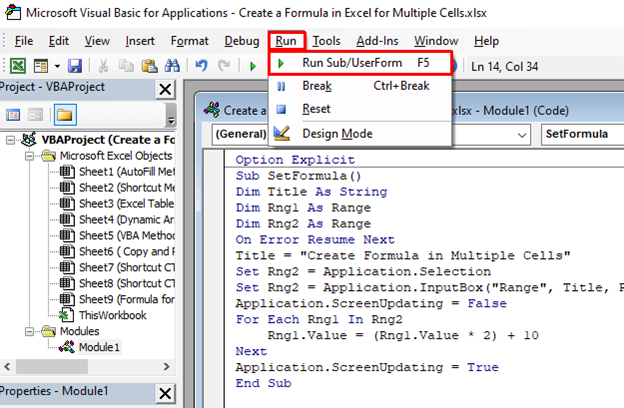Open the Tools menu
The image size is (624, 408).
coord(326,41)
